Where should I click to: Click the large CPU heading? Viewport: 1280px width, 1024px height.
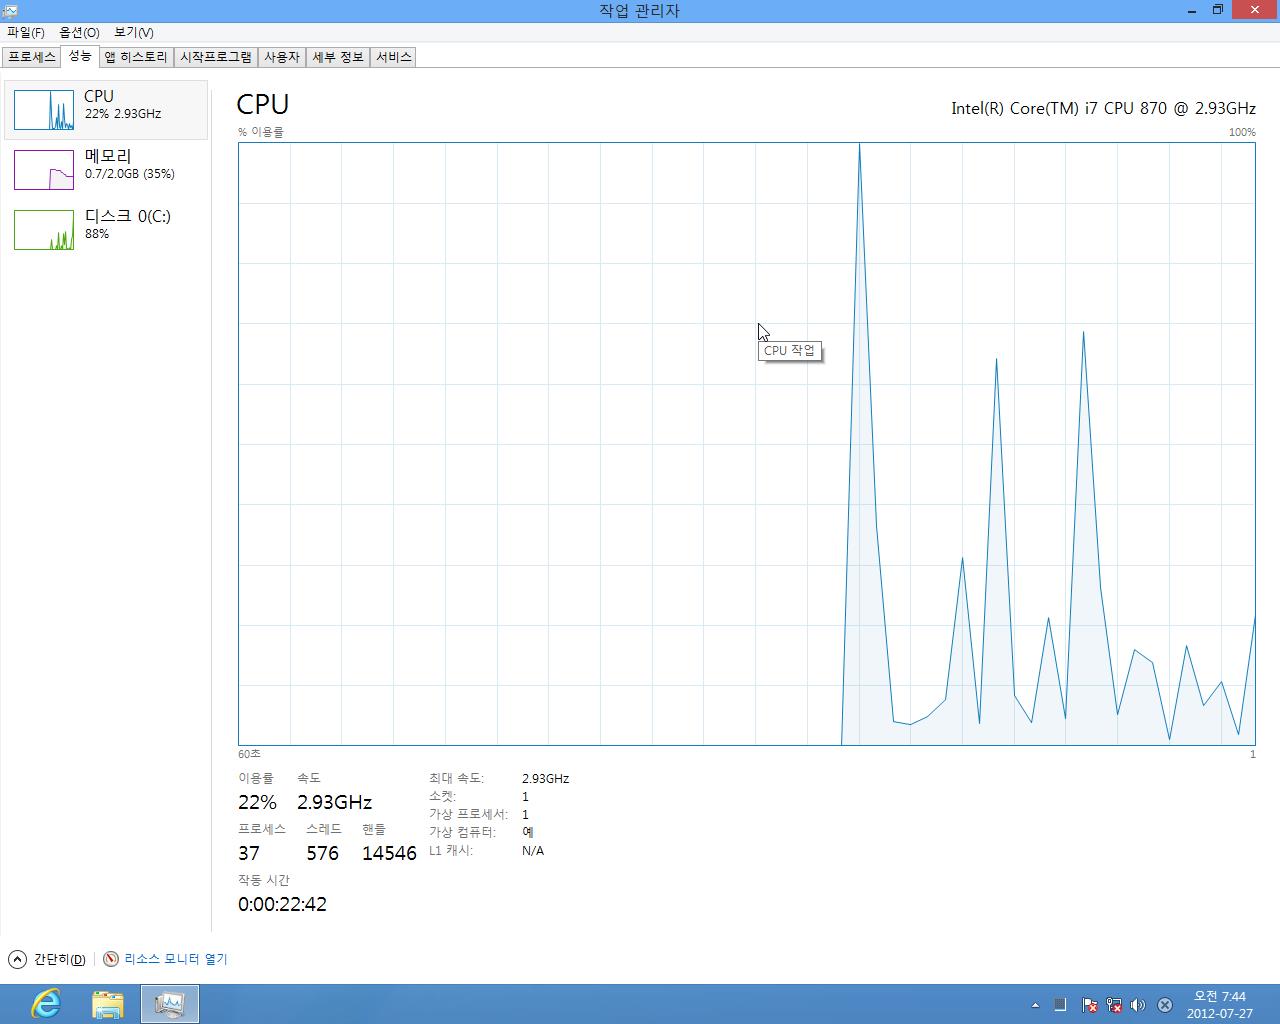coord(263,104)
